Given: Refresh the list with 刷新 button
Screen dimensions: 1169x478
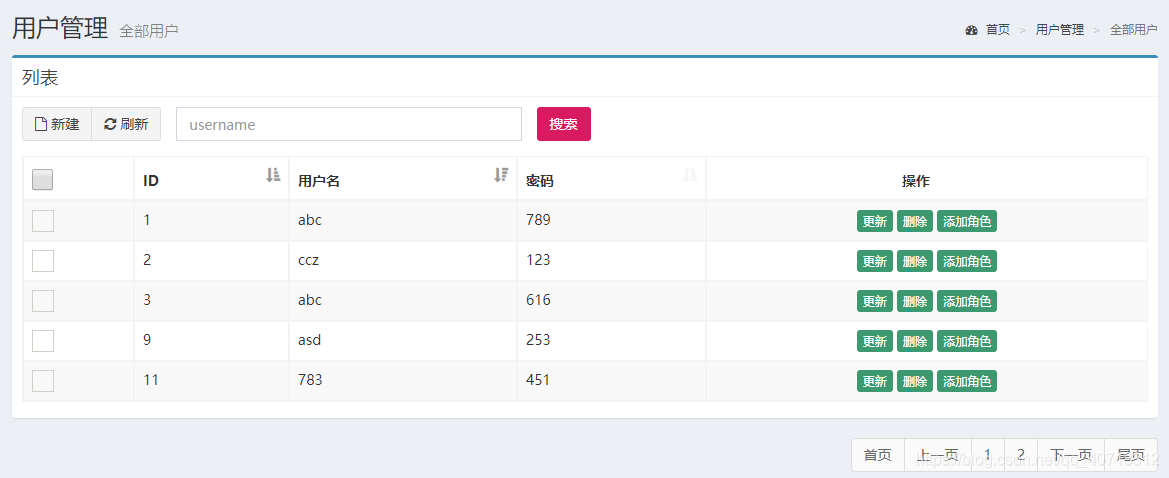Looking at the screenshot, I should pos(126,124).
